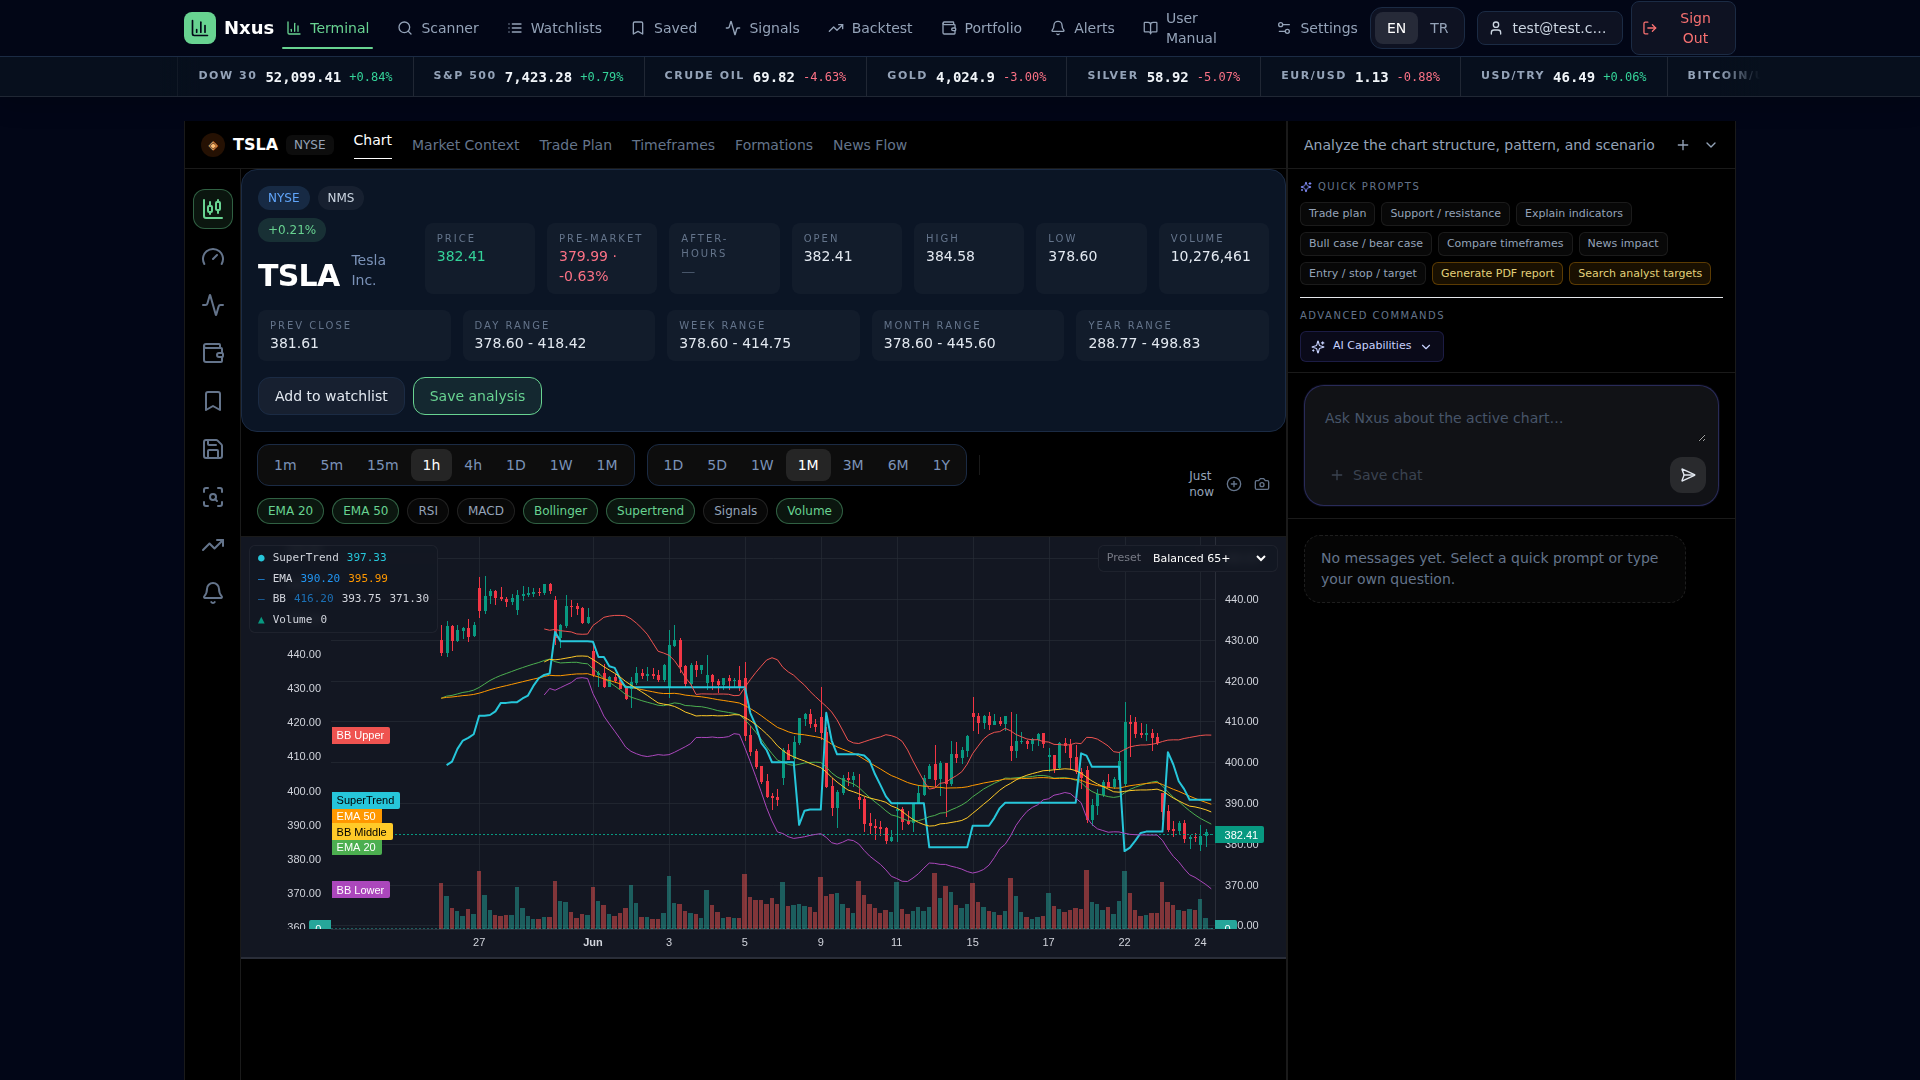This screenshot has width=1920, height=1080.
Task: Click the camera snapshot icon above chart
Action: click(x=1262, y=484)
